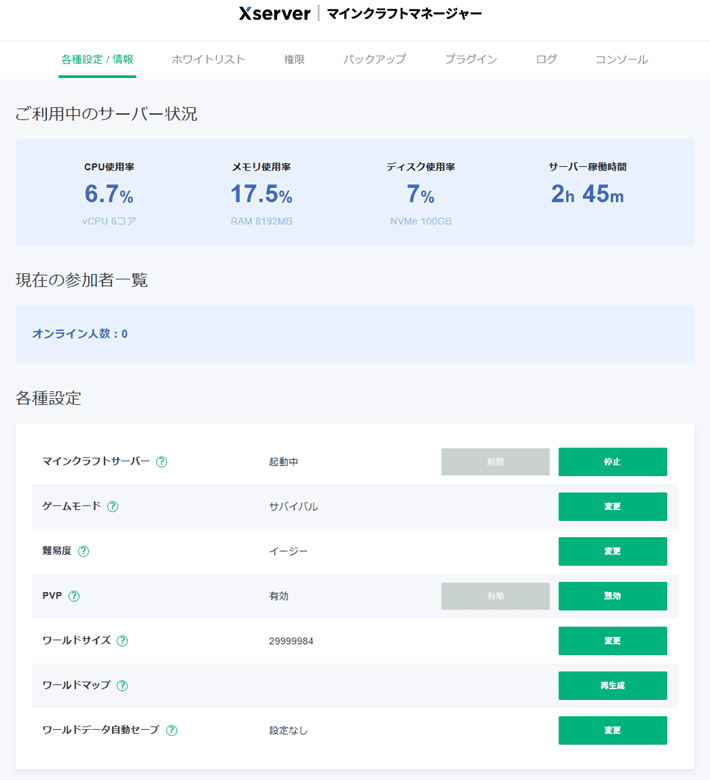The height and width of the screenshot is (780, 710).
Task: Change ワールドデータ自動セーブ with its 変更 button
Action: (x=612, y=730)
